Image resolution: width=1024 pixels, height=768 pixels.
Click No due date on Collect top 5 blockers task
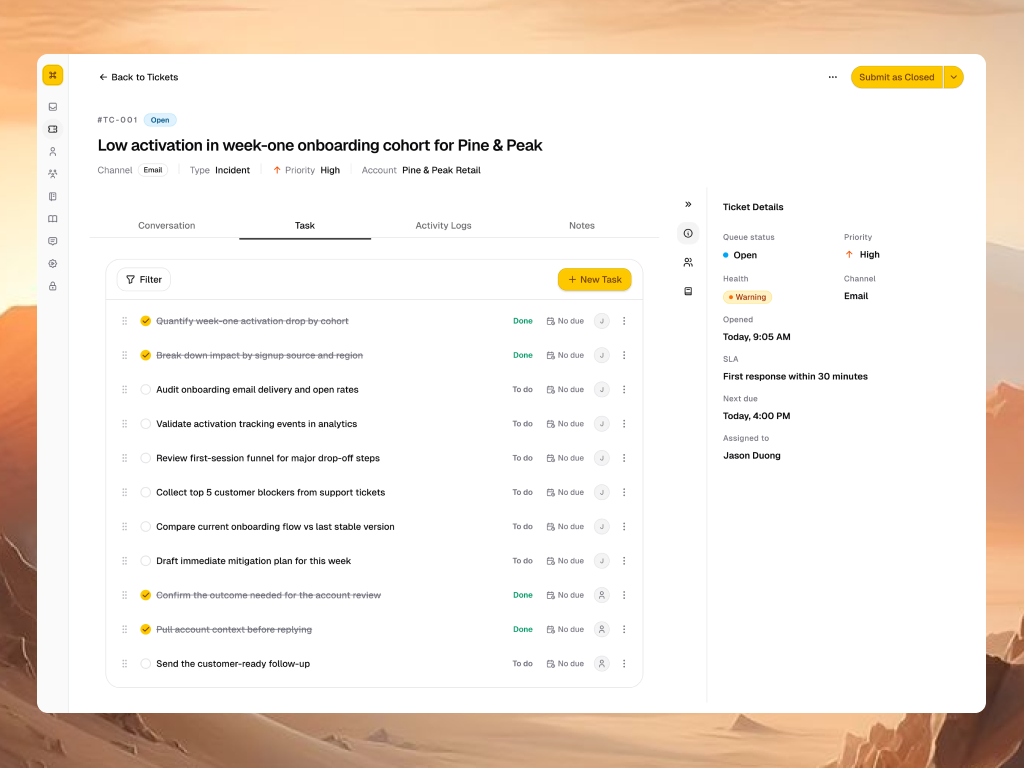click(x=566, y=492)
